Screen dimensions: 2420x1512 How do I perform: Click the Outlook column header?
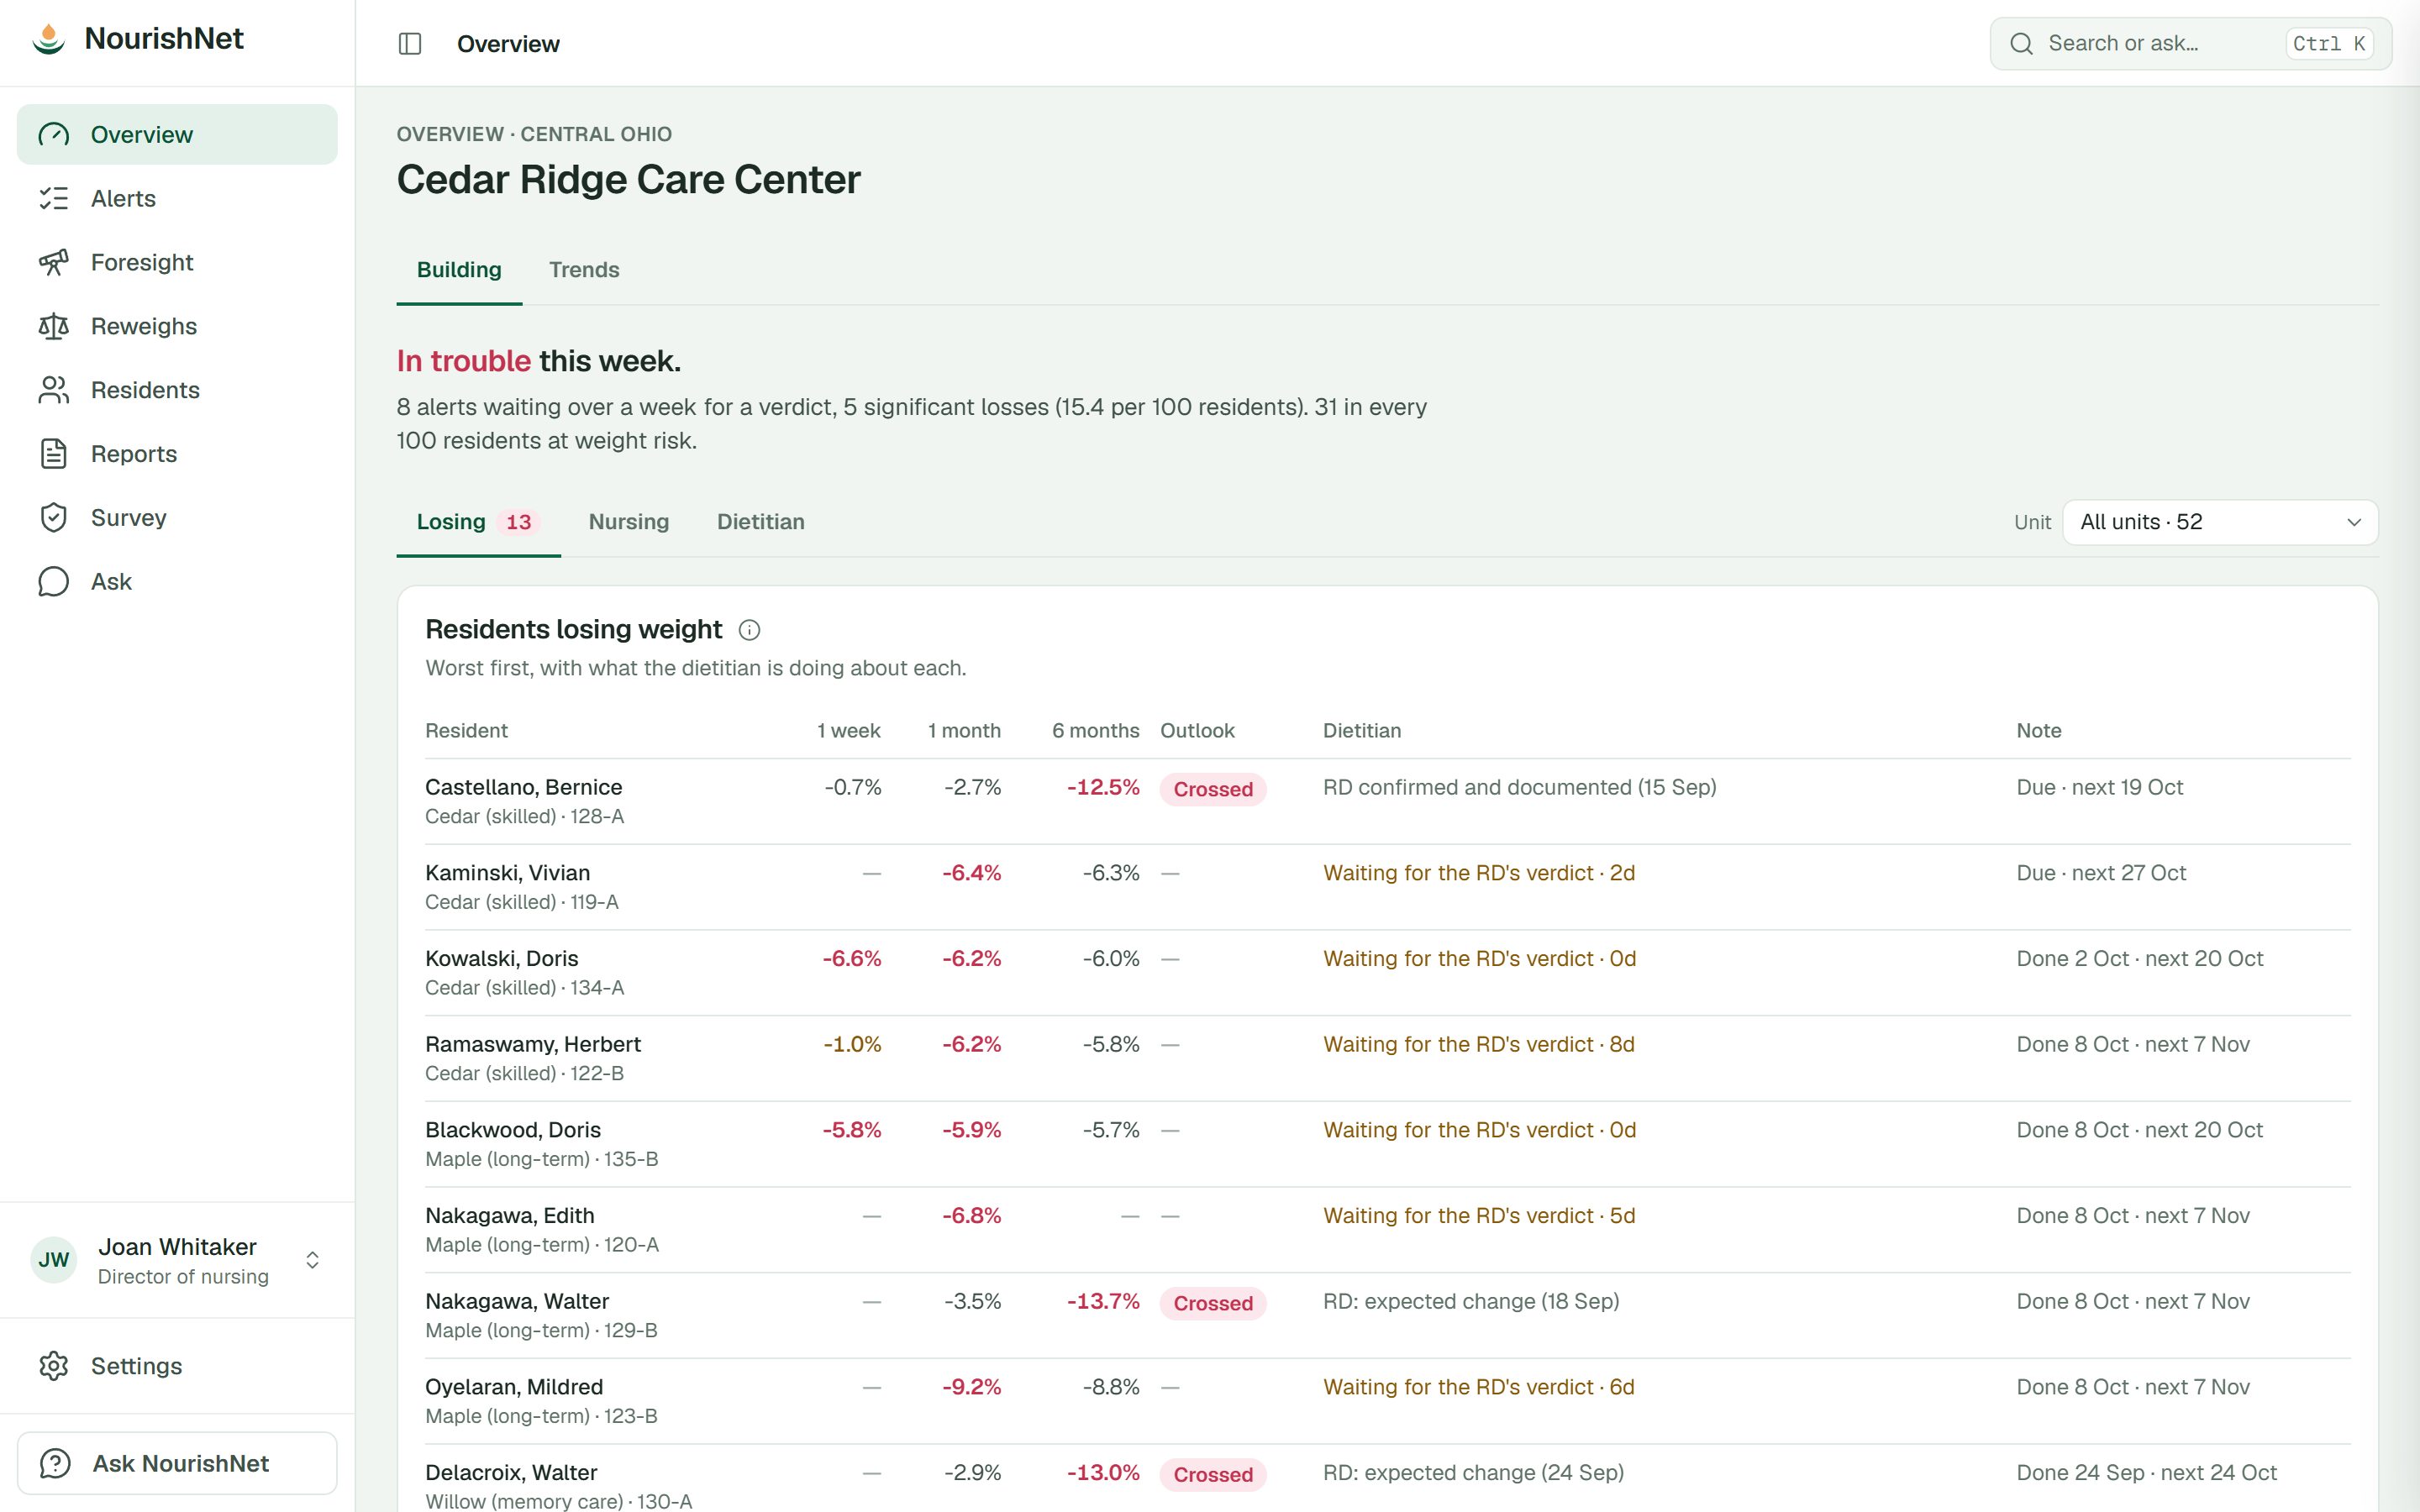pos(1197,731)
